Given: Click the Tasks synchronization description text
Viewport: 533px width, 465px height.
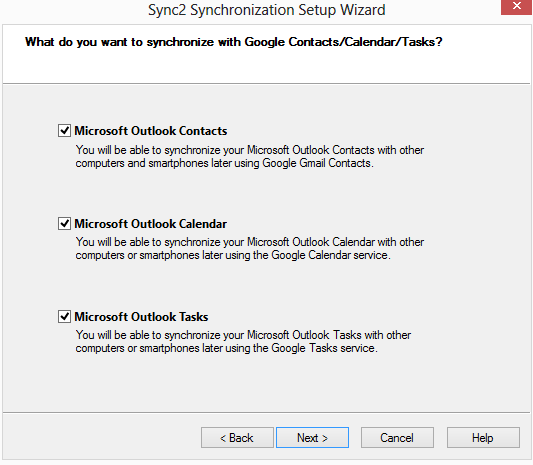Looking at the screenshot, I should [243, 342].
